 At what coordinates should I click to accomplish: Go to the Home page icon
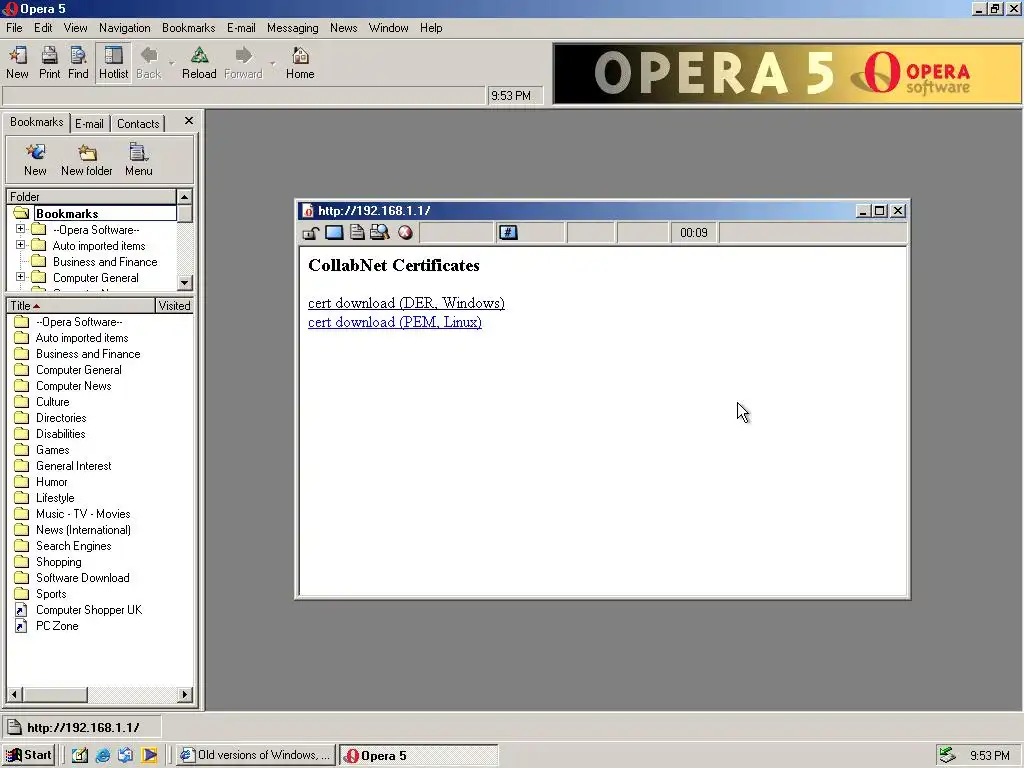coord(300,63)
